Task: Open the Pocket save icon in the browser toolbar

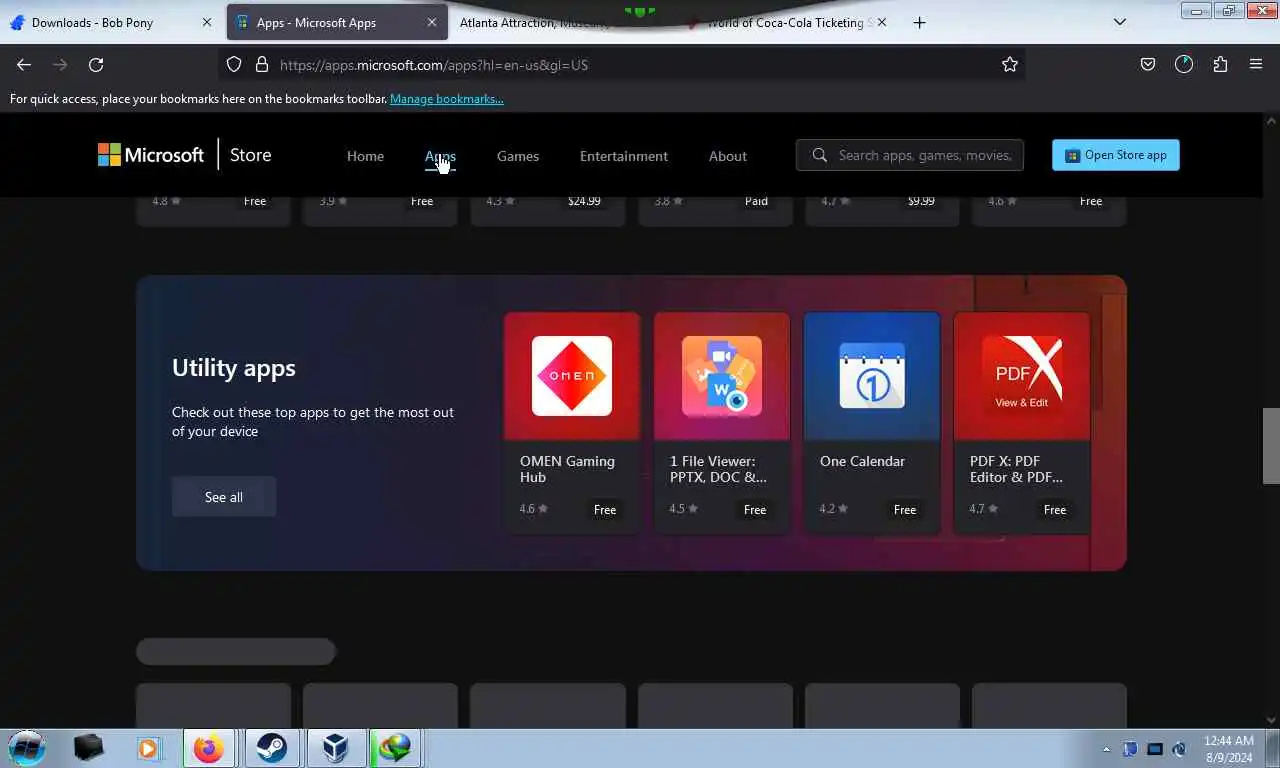Action: coord(1148,64)
